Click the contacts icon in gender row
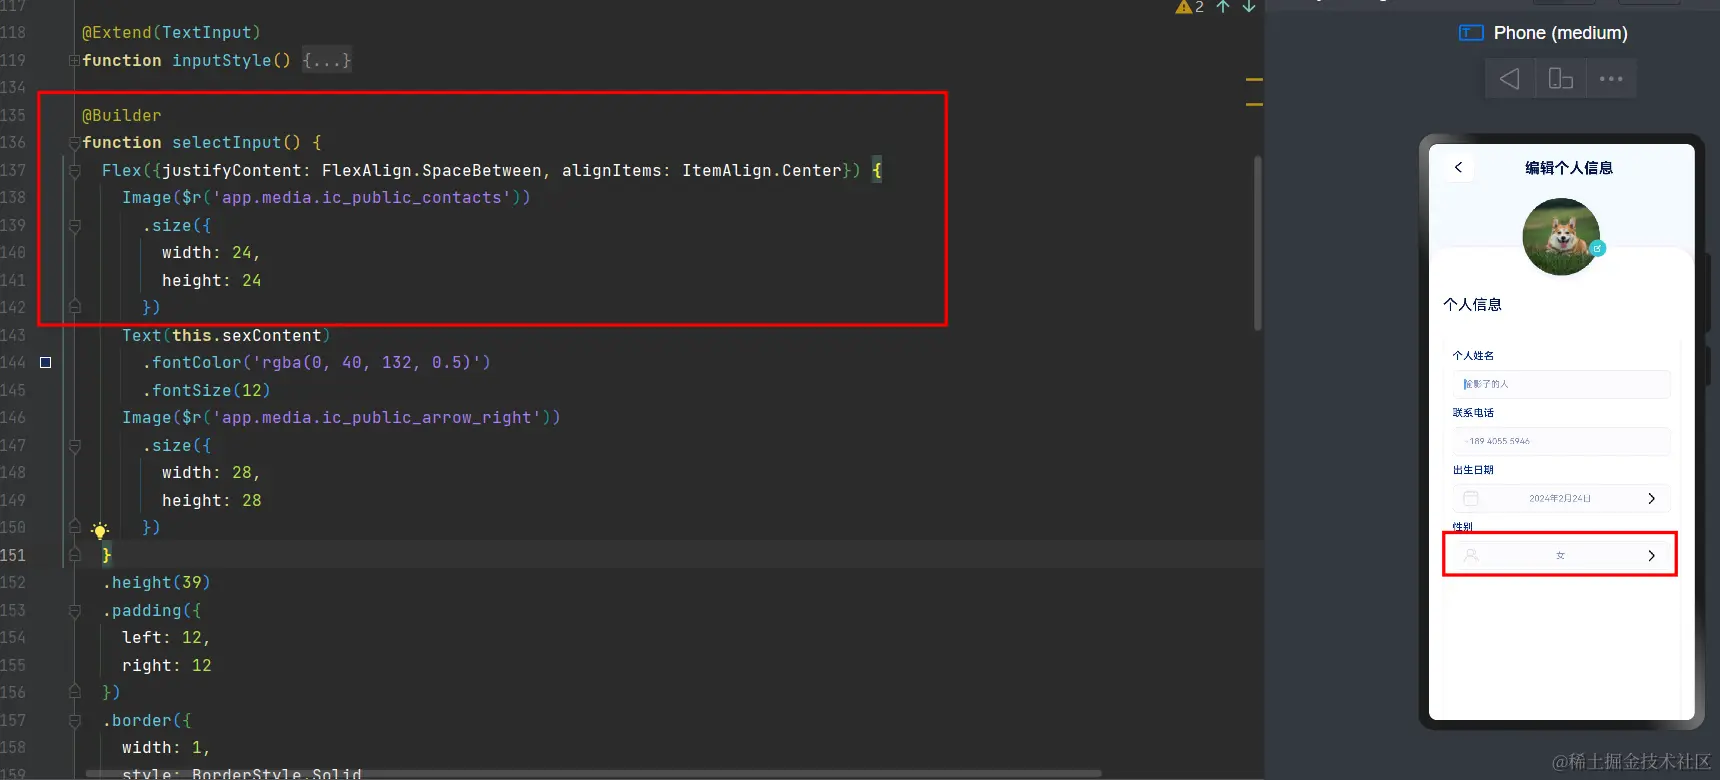1720x780 pixels. click(x=1470, y=555)
